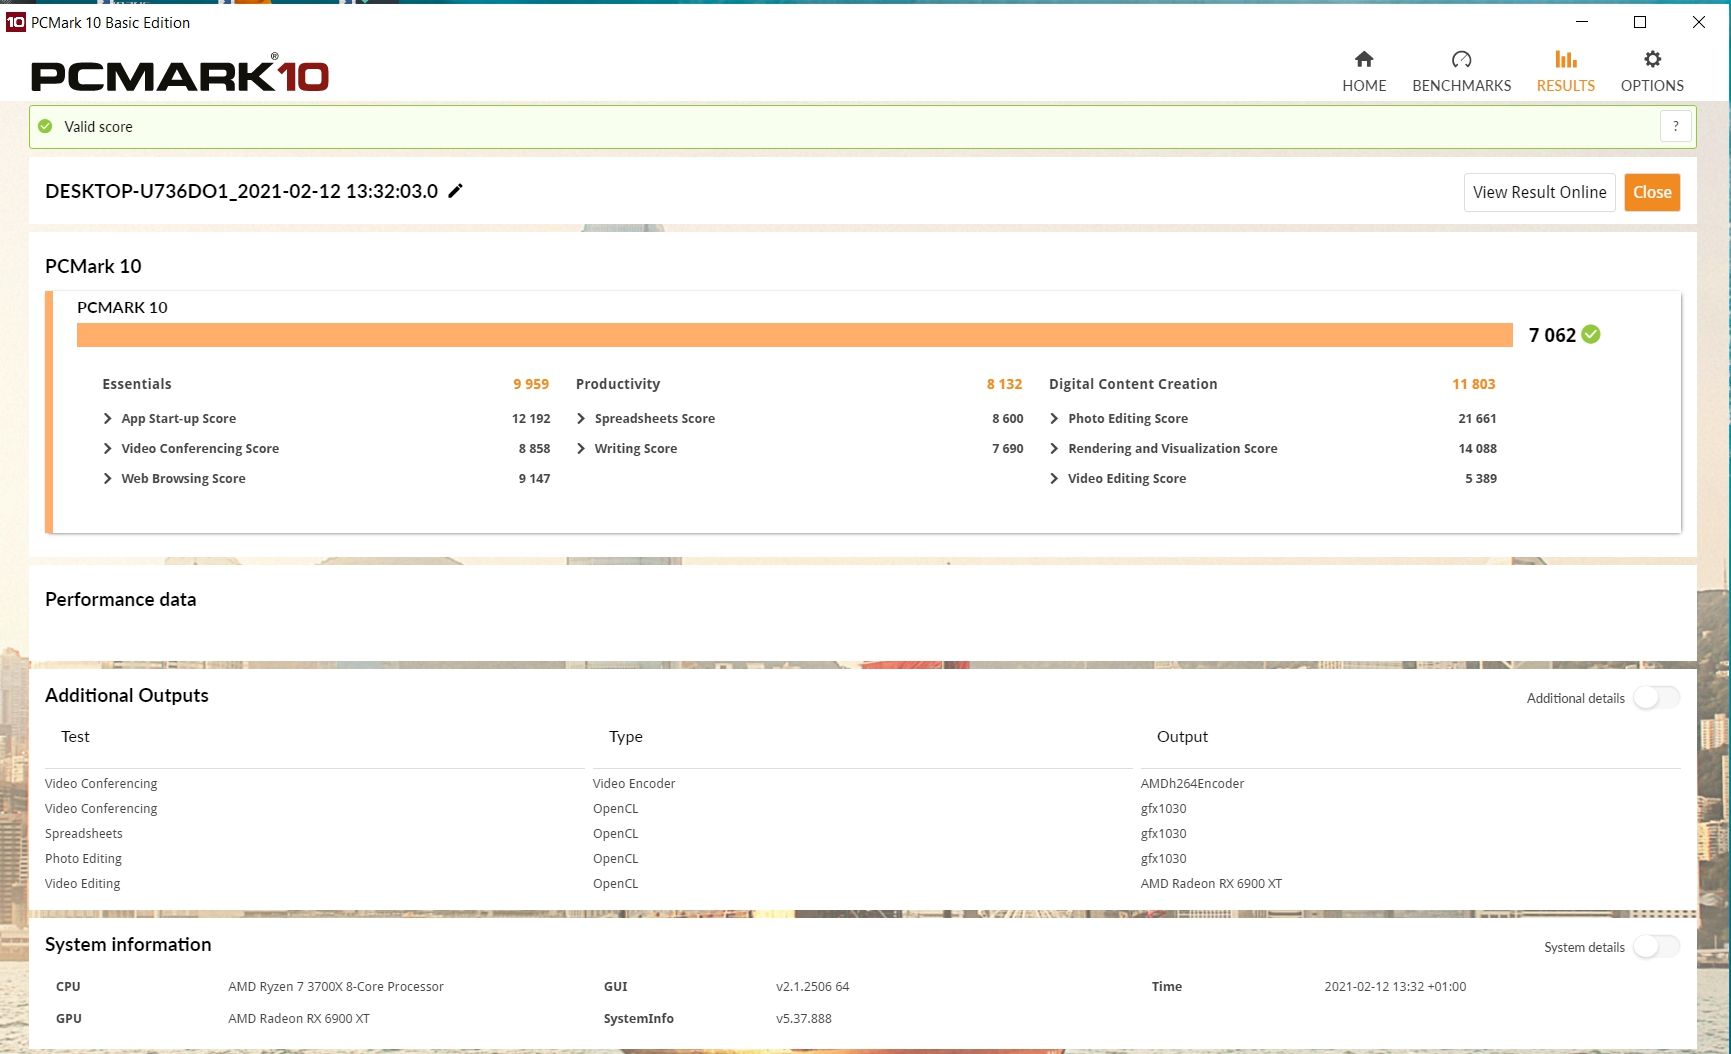The height and width of the screenshot is (1054, 1731).
Task: Expand Web Browsing Score
Action: tap(107, 478)
